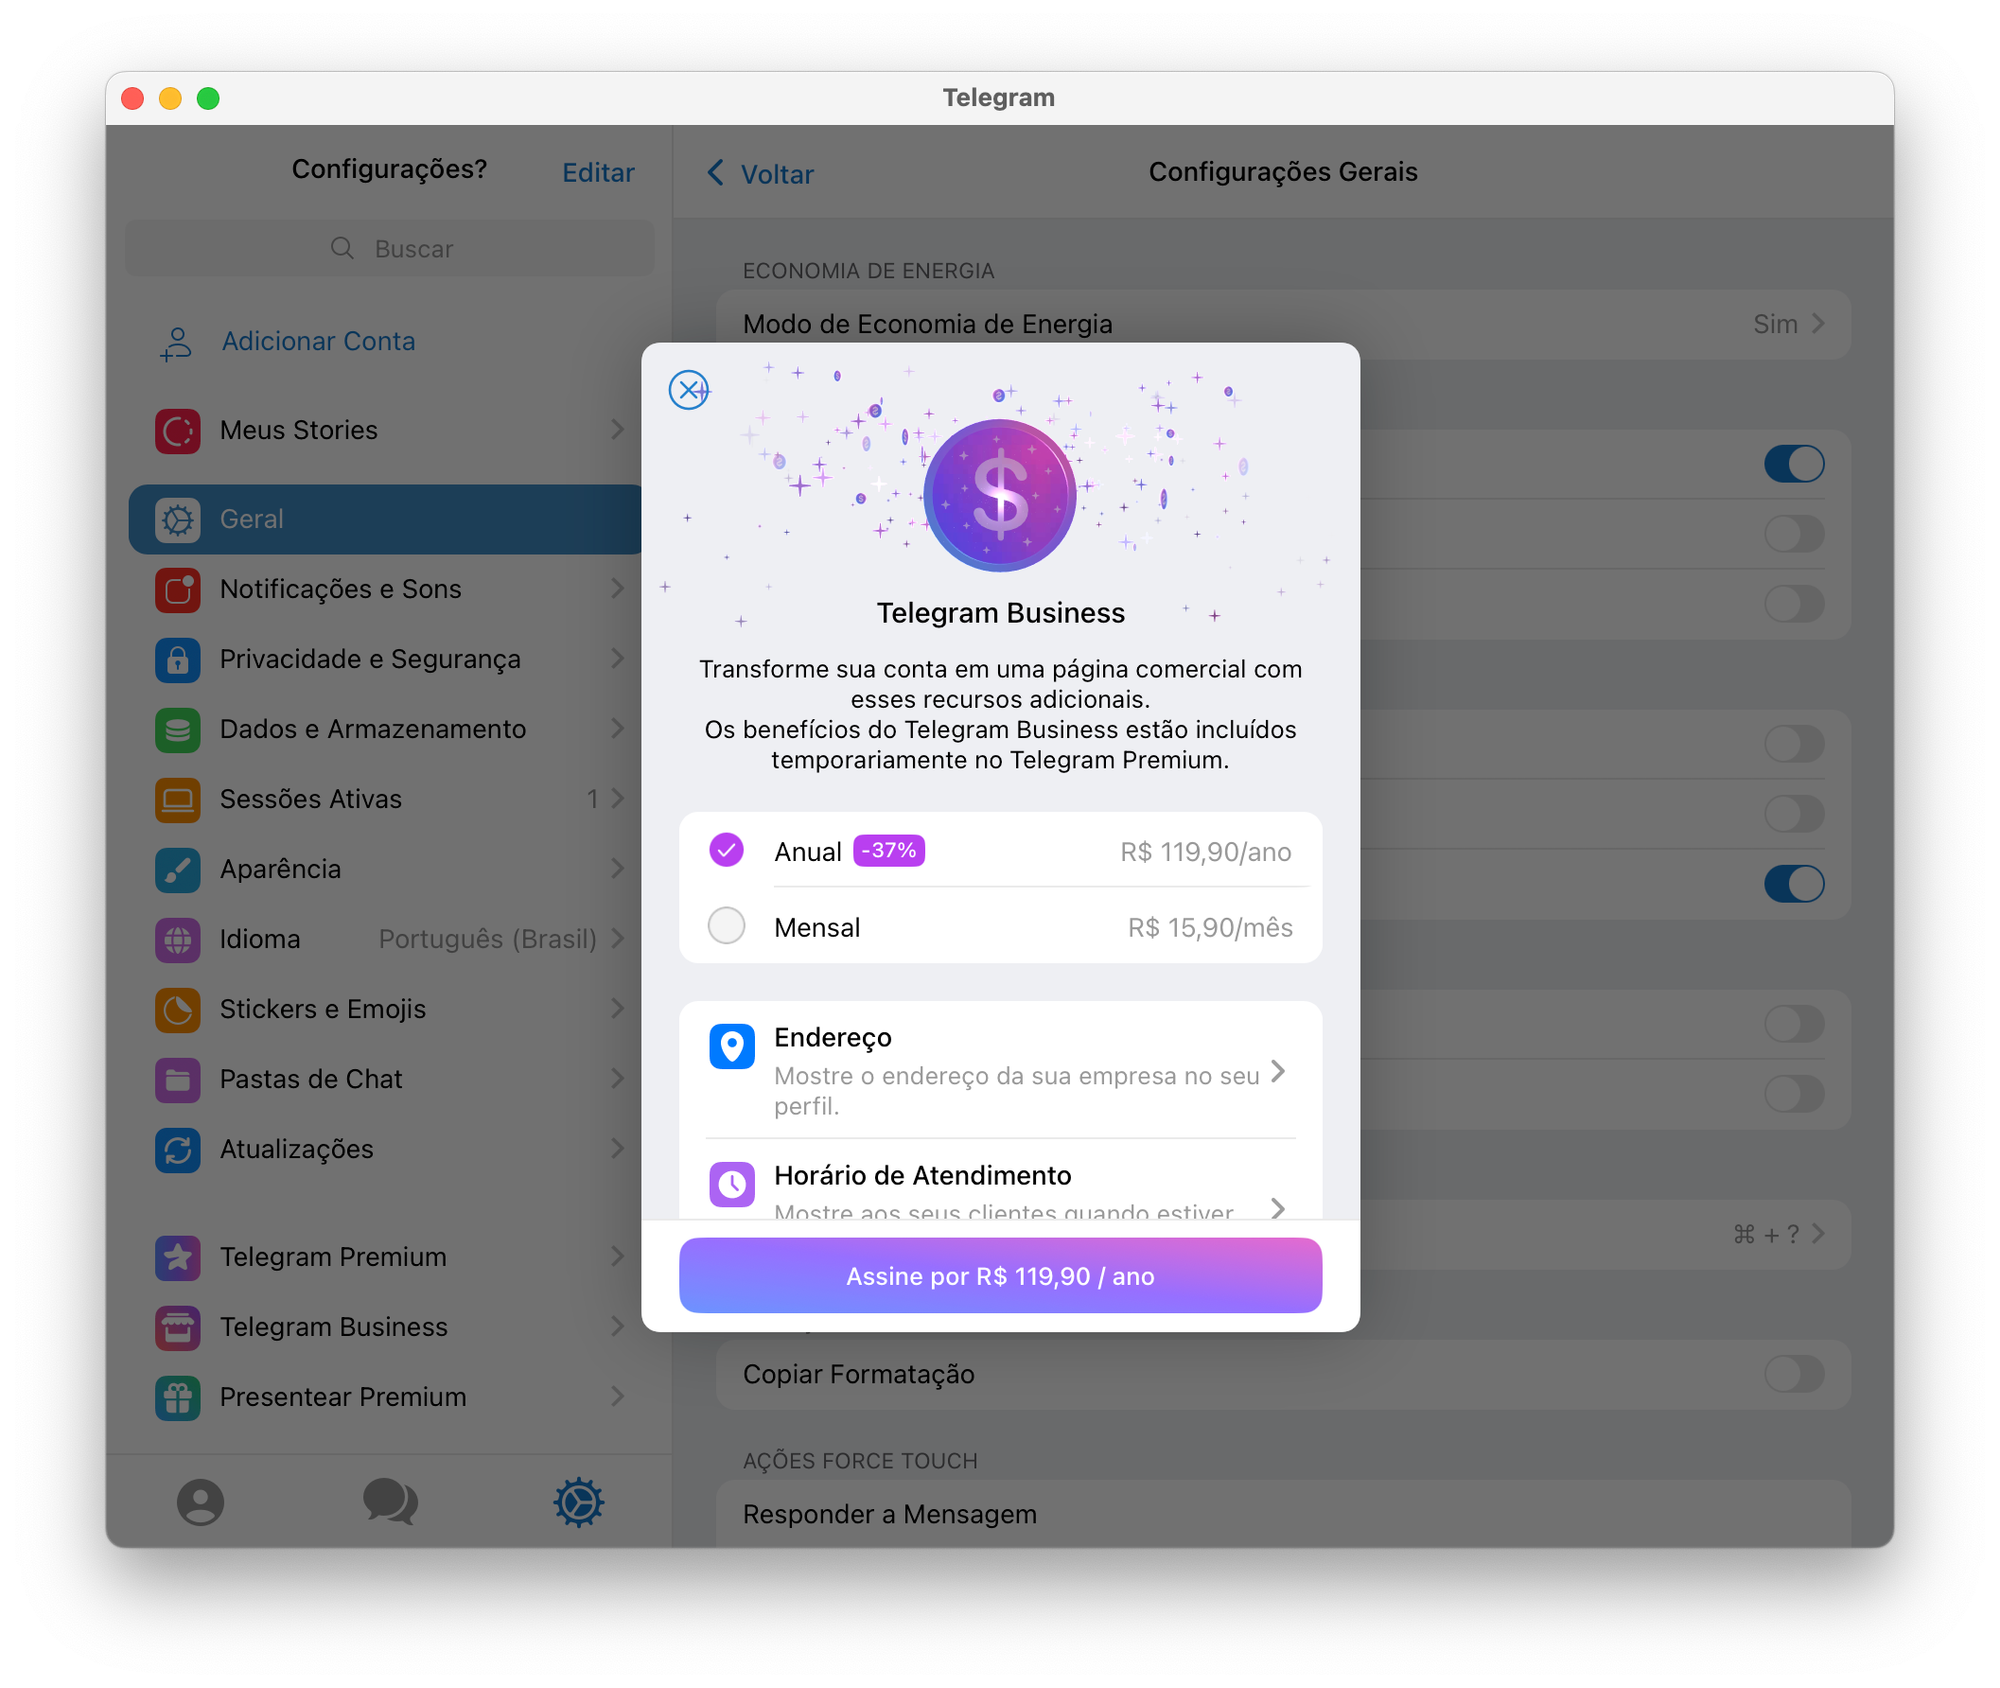Viewport: 2000px width, 1688px height.
Task: Click the Privacidade e Segurança lock icon
Action: pyautogui.click(x=178, y=660)
